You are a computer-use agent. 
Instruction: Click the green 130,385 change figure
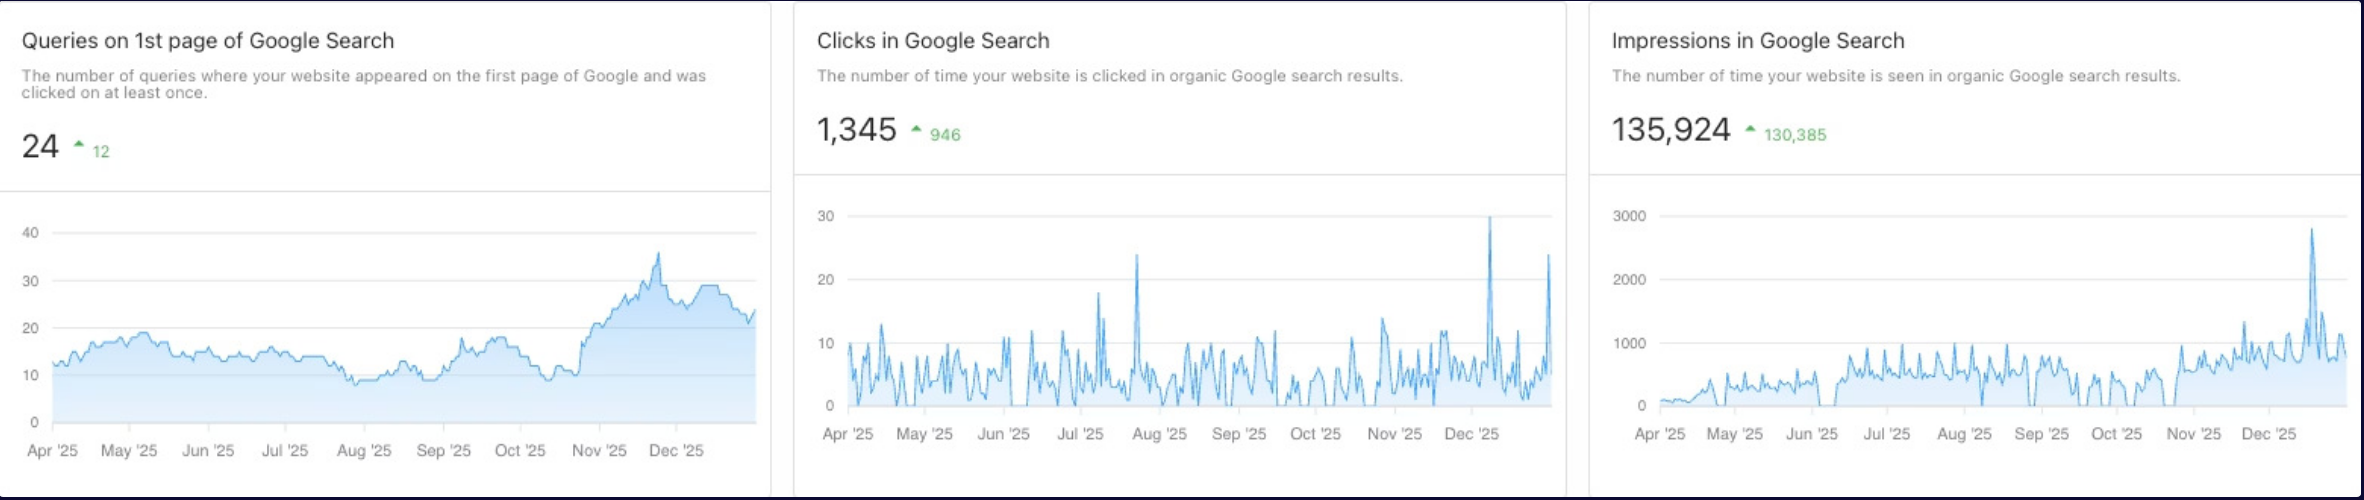tap(1795, 135)
